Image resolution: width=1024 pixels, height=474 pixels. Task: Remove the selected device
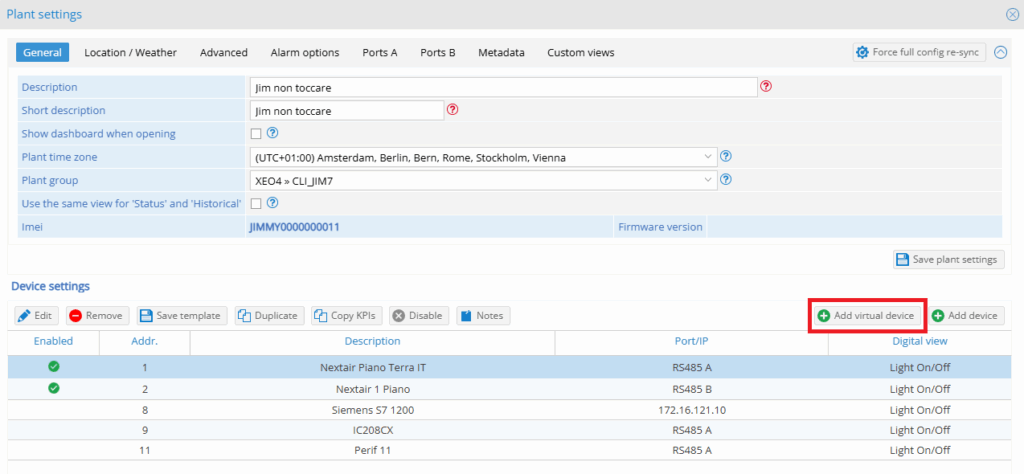tap(97, 315)
